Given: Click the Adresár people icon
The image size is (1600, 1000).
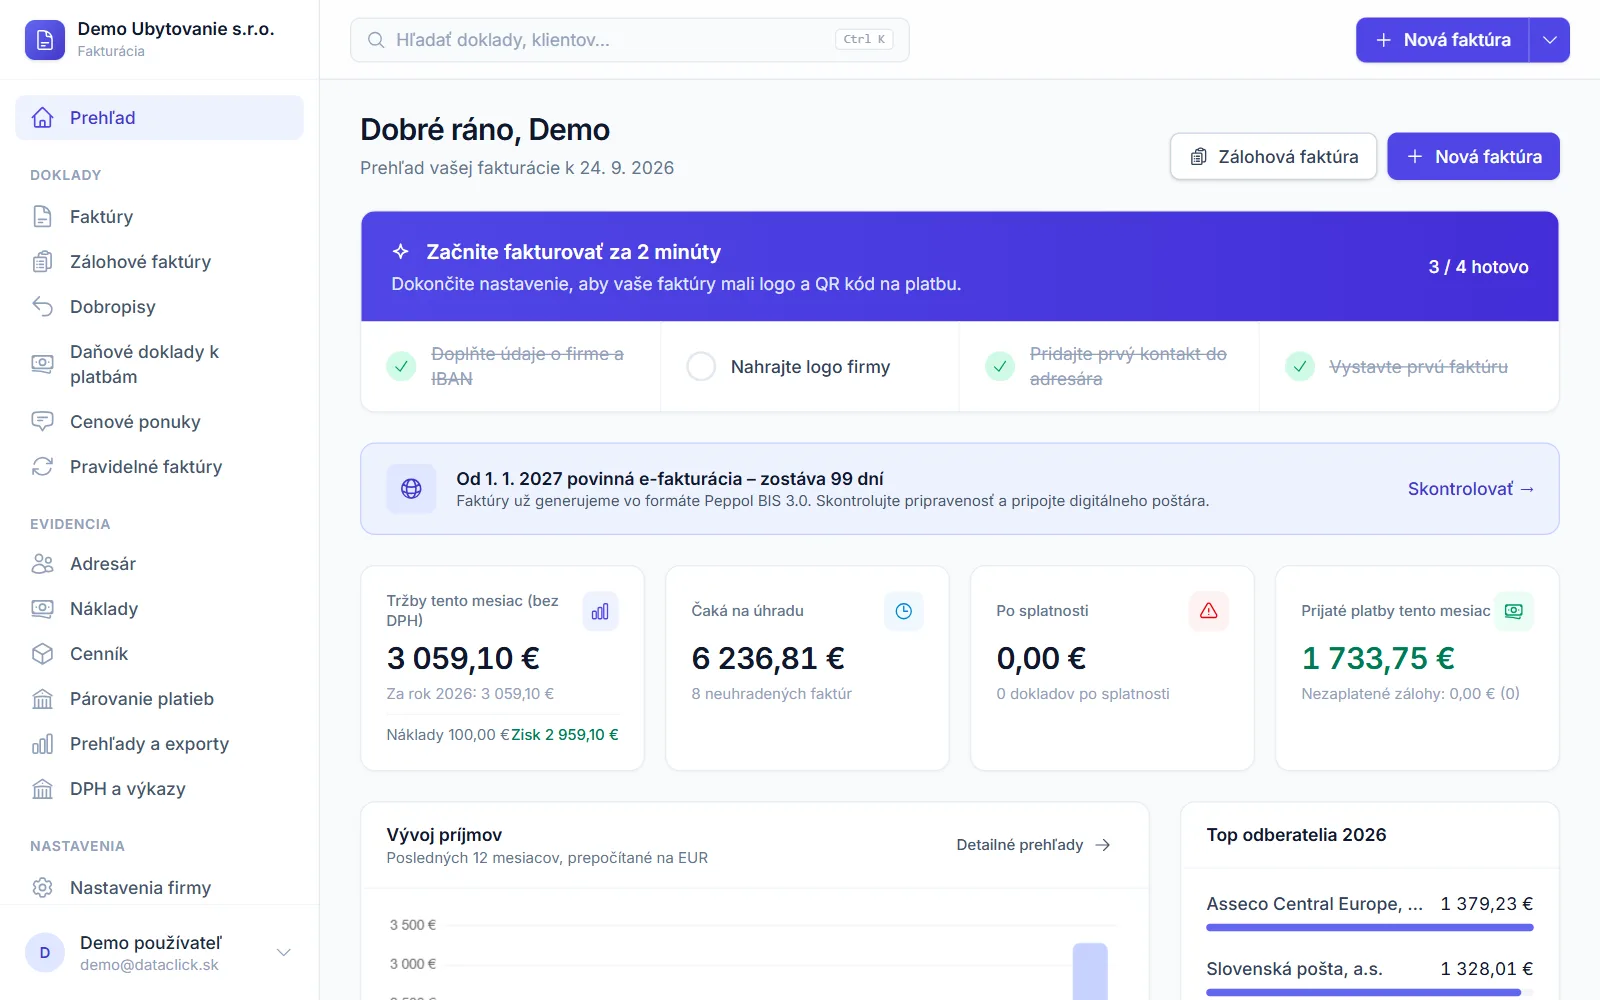Looking at the screenshot, I should click(x=42, y=564).
